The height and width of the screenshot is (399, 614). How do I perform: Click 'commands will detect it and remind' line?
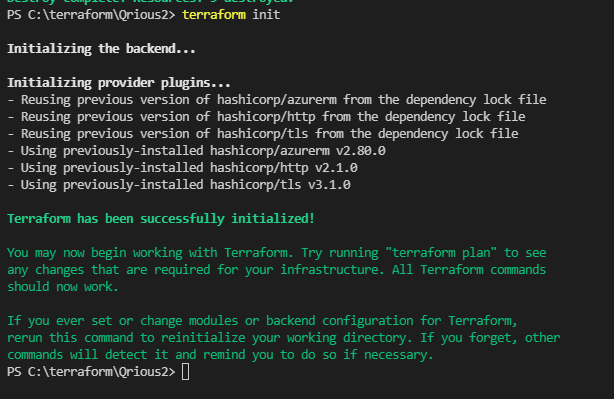pyautogui.click(x=220, y=355)
